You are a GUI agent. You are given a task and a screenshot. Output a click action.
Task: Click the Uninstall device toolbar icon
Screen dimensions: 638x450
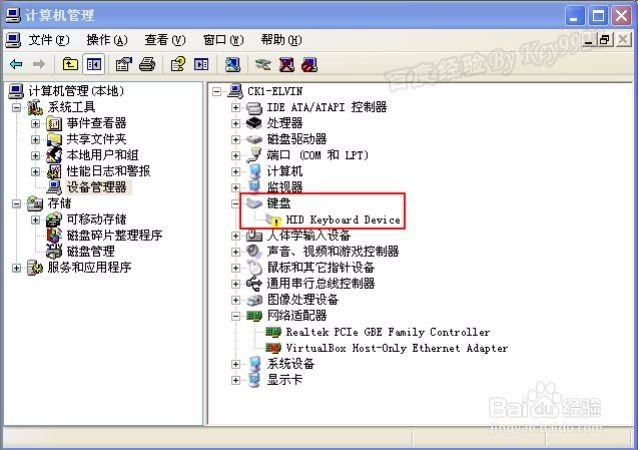tap(287, 64)
